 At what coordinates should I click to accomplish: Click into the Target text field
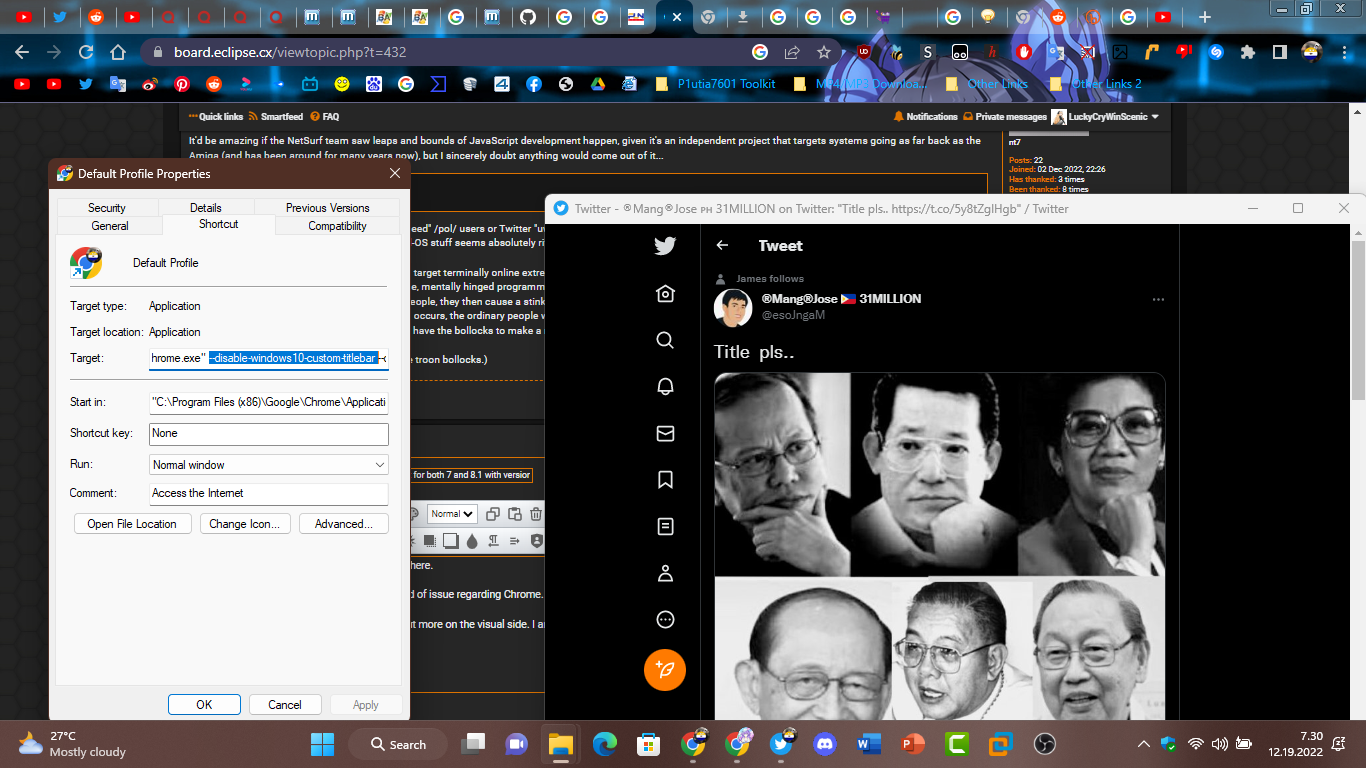[268, 358]
